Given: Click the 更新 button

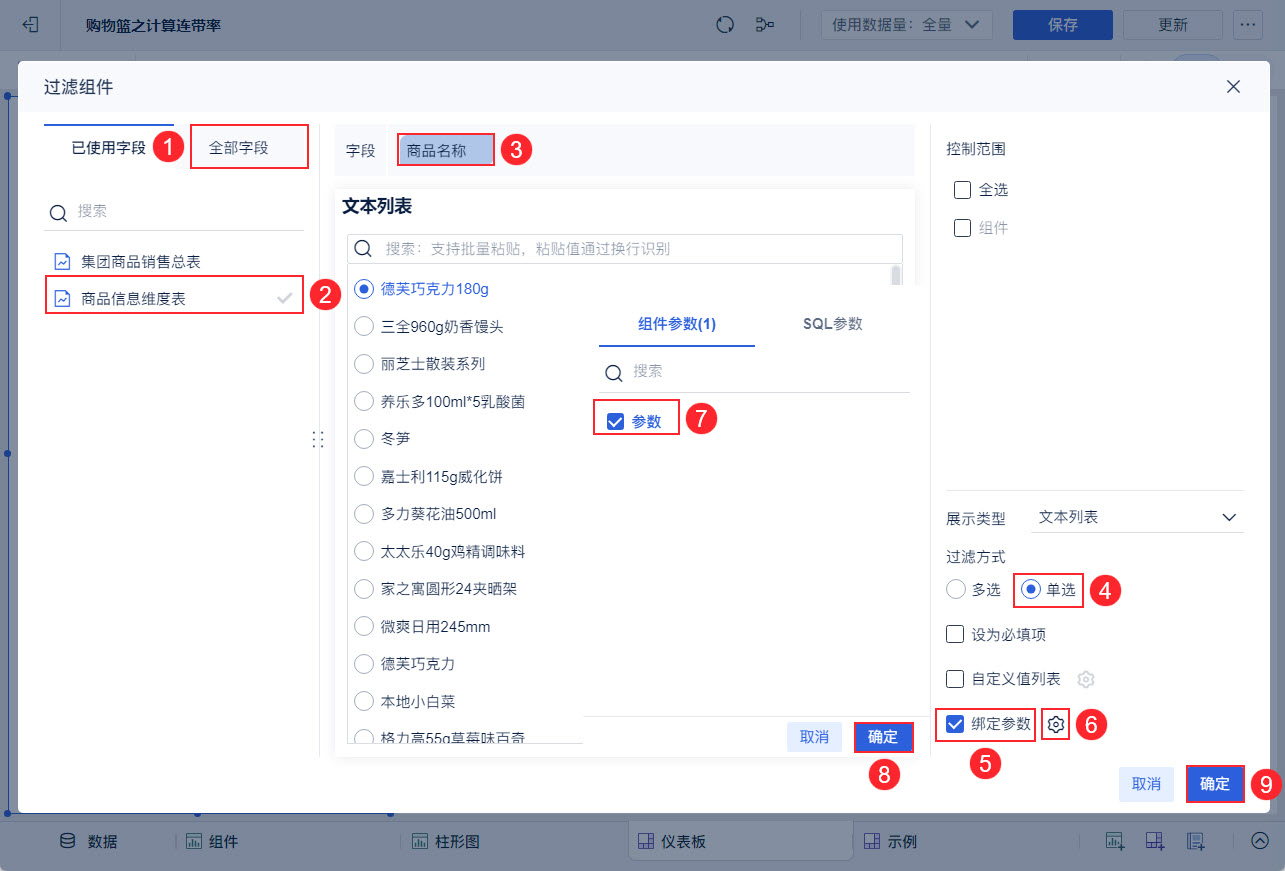Looking at the screenshot, I should point(1173,25).
